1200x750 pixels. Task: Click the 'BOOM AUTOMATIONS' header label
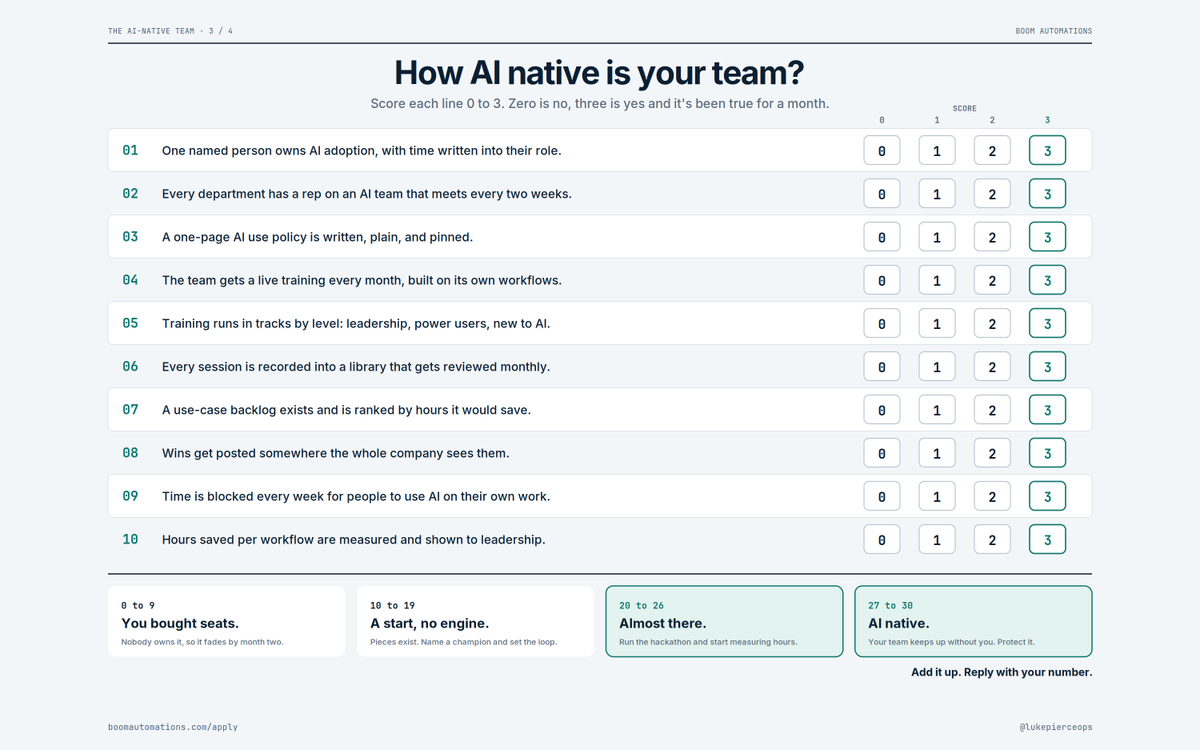1053,31
